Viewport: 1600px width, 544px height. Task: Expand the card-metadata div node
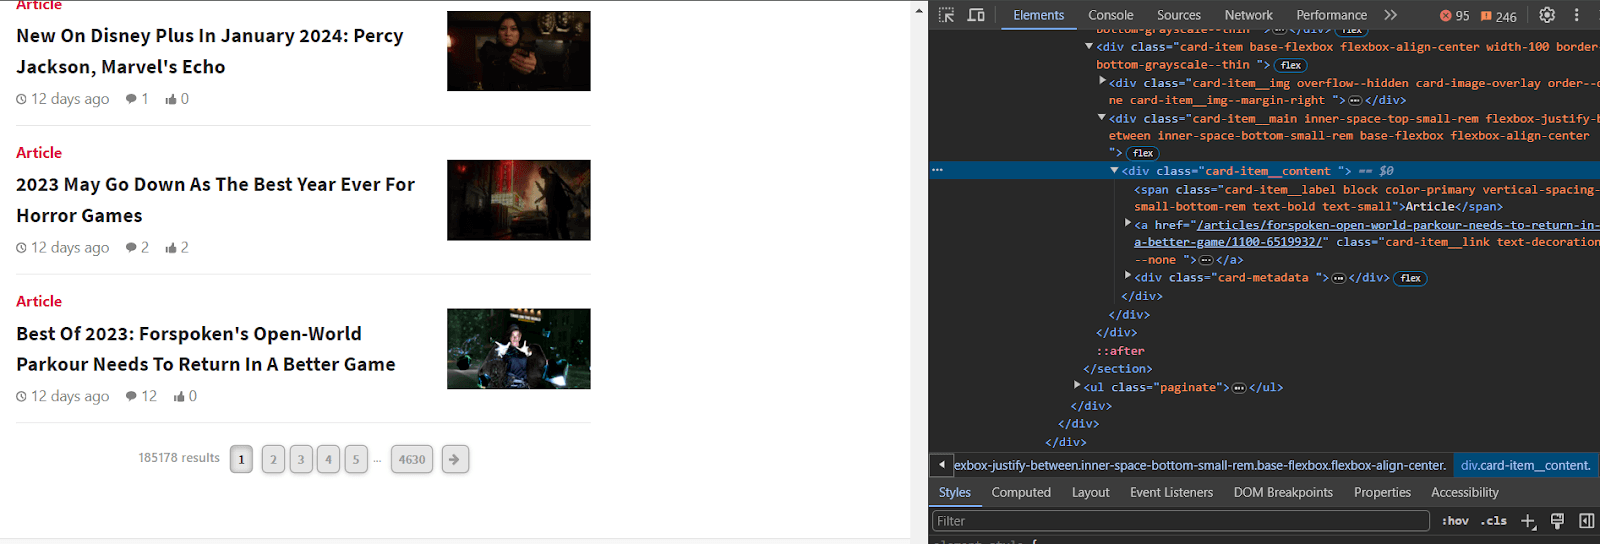tap(1128, 276)
